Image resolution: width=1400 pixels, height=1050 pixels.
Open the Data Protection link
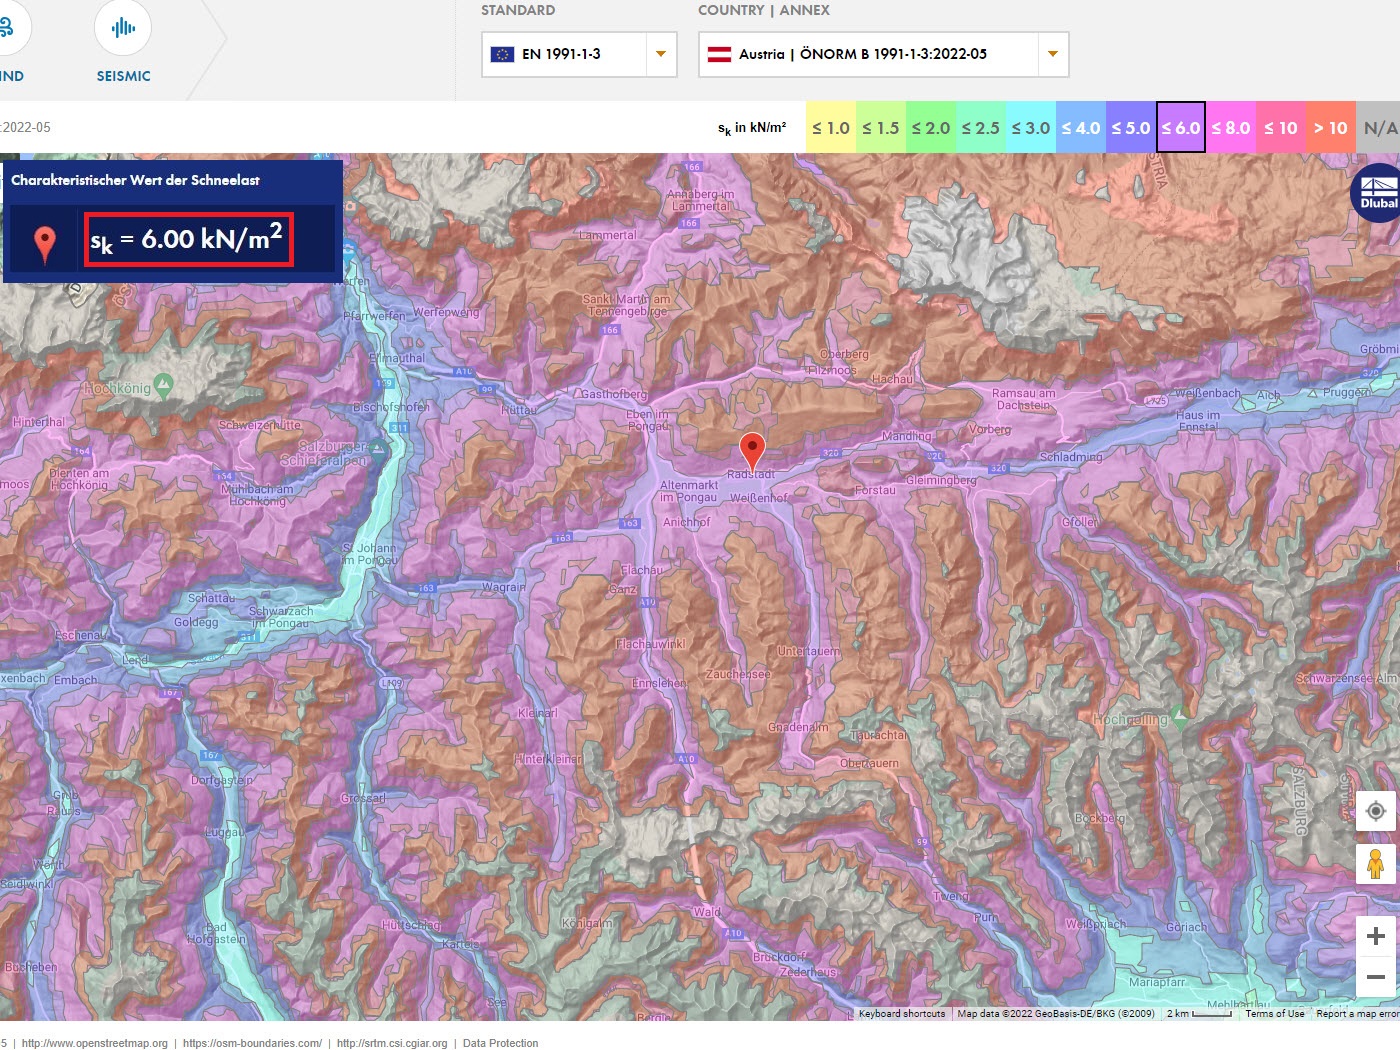click(x=500, y=1043)
